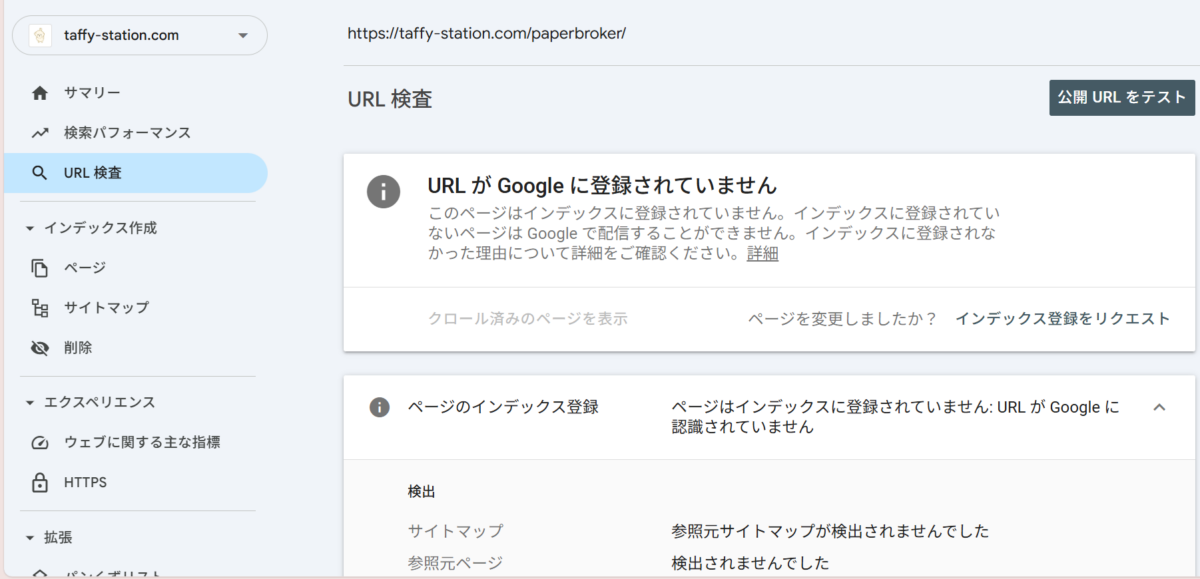Click the speedometer icon for Core Web Vitals

point(40,442)
